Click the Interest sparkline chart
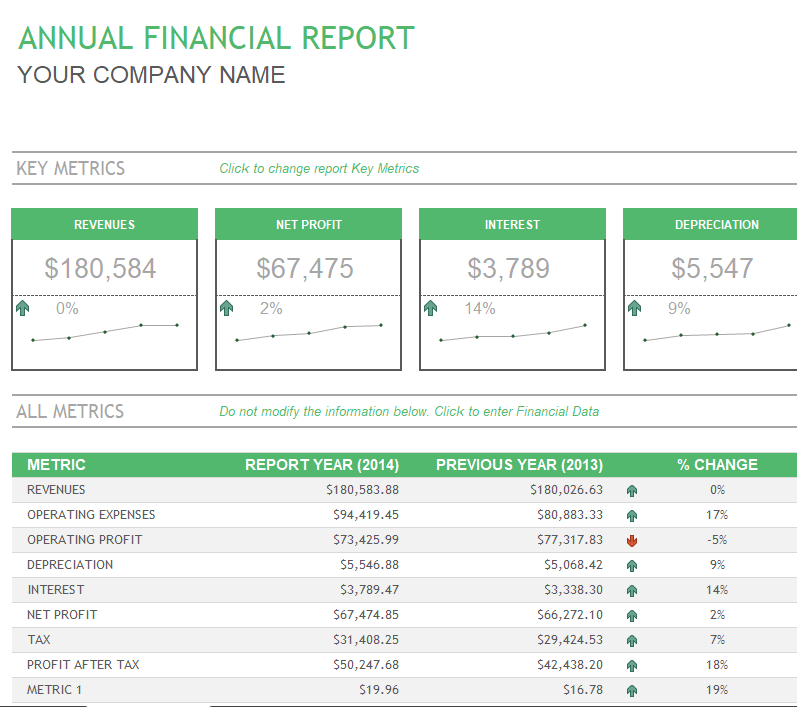Screen dimensions: 797x707 [513, 332]
